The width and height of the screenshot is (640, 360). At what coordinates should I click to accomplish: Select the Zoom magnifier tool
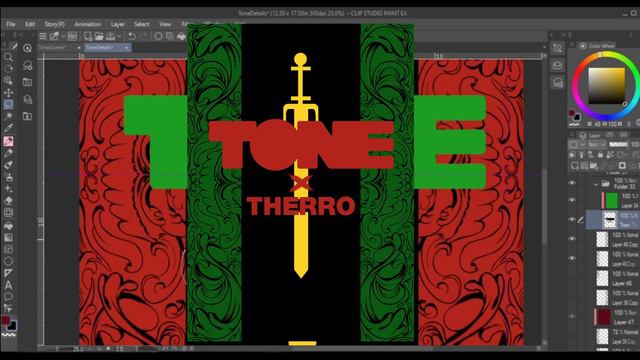[8, 57]
